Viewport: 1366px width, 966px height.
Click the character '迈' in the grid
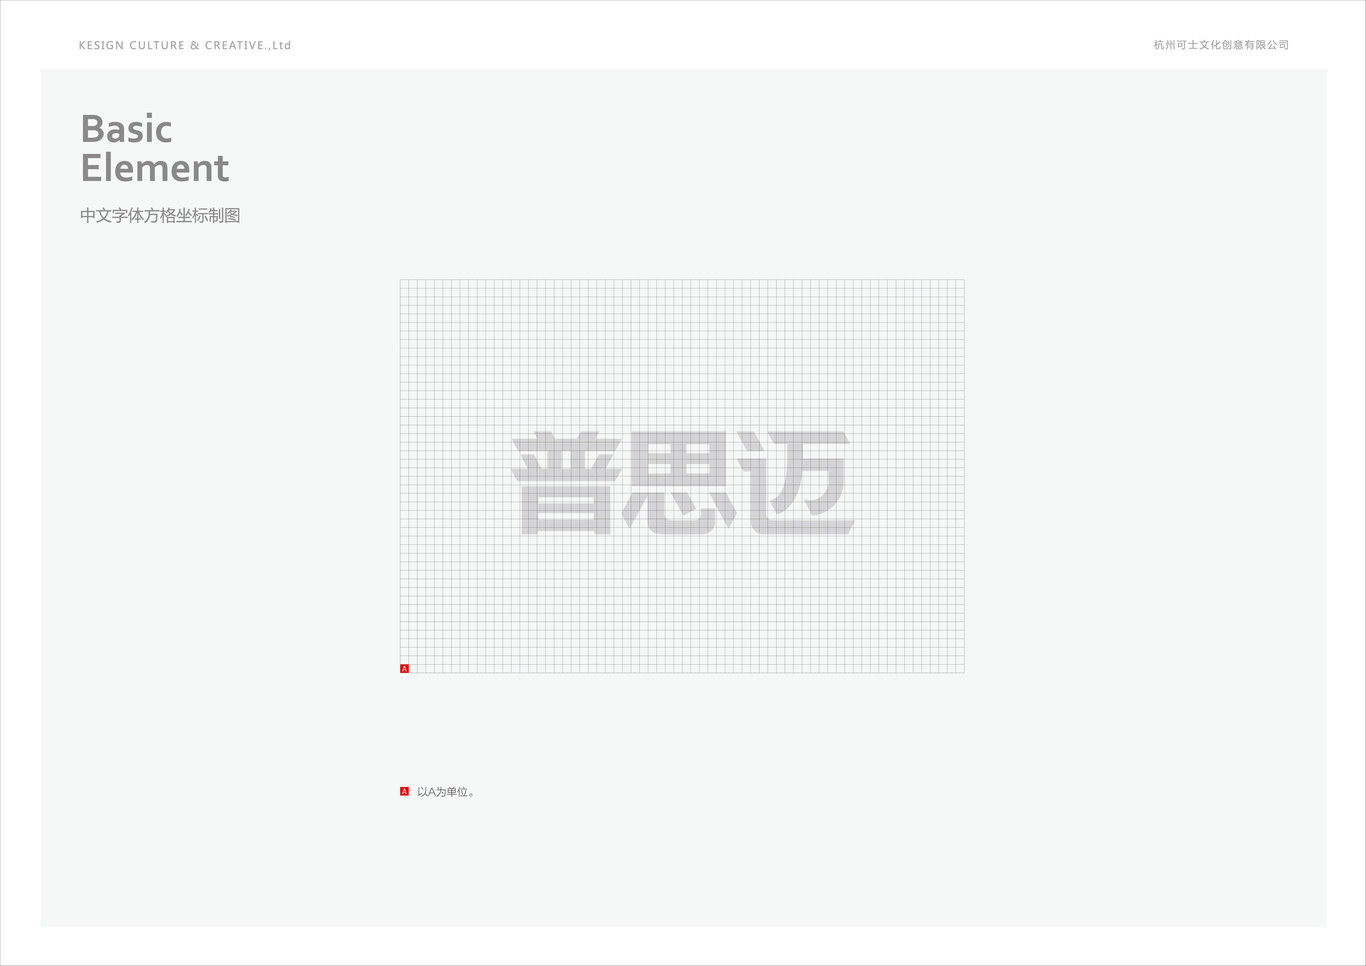[795, 482]
